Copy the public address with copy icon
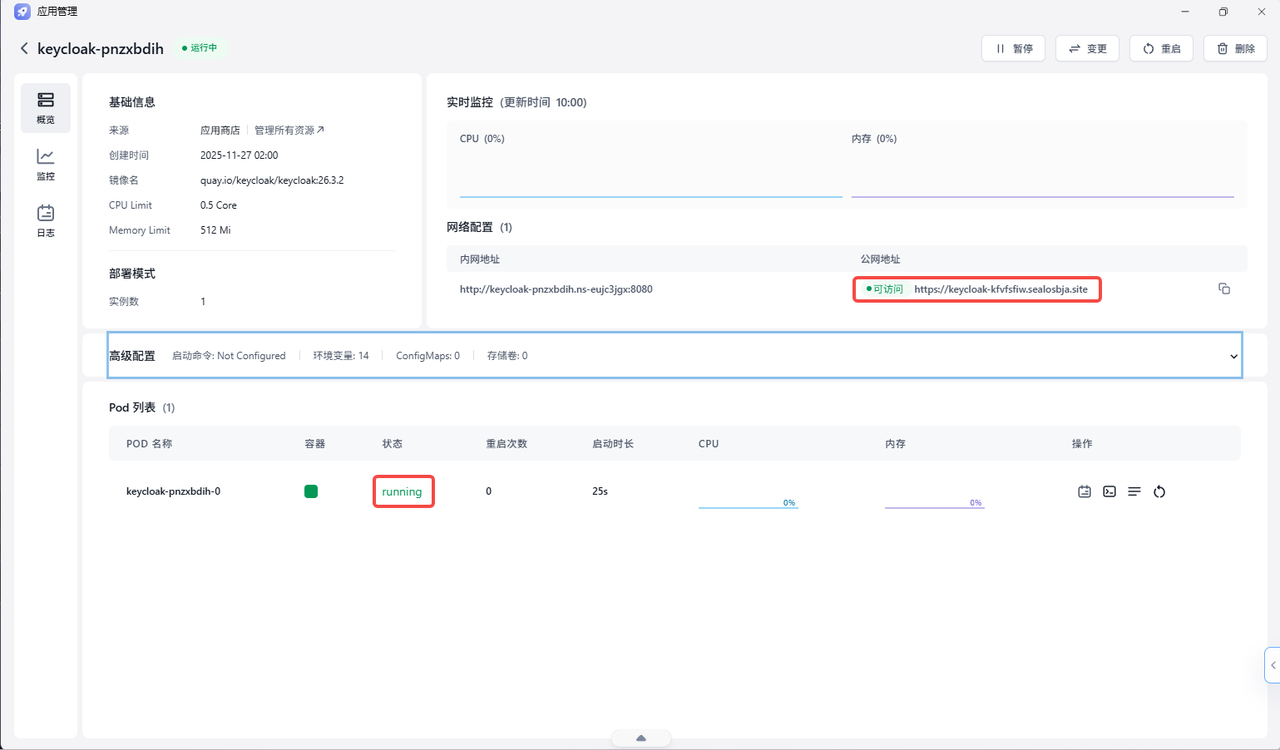Screen dimensions: 1280x750 [x=1224, y=289]
